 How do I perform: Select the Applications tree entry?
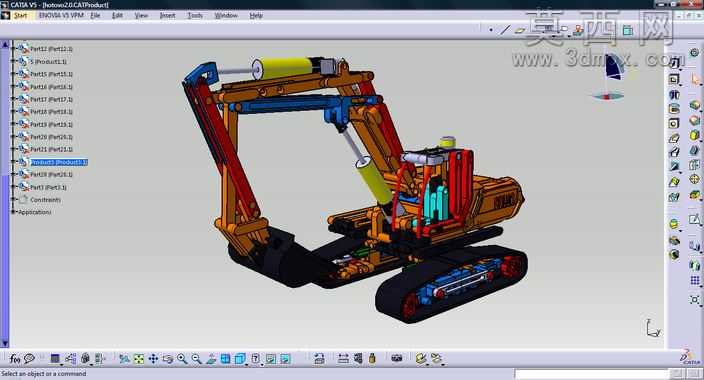pos(35,212)
